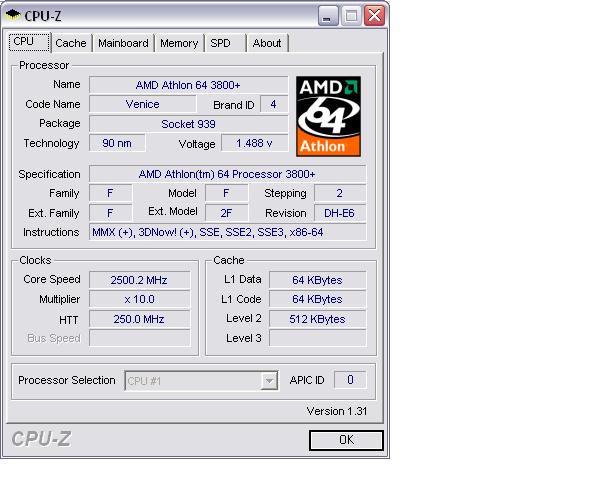The image size is (600, 500).
Task: Click the Revision value DH-E6
Action: point(340,213)
